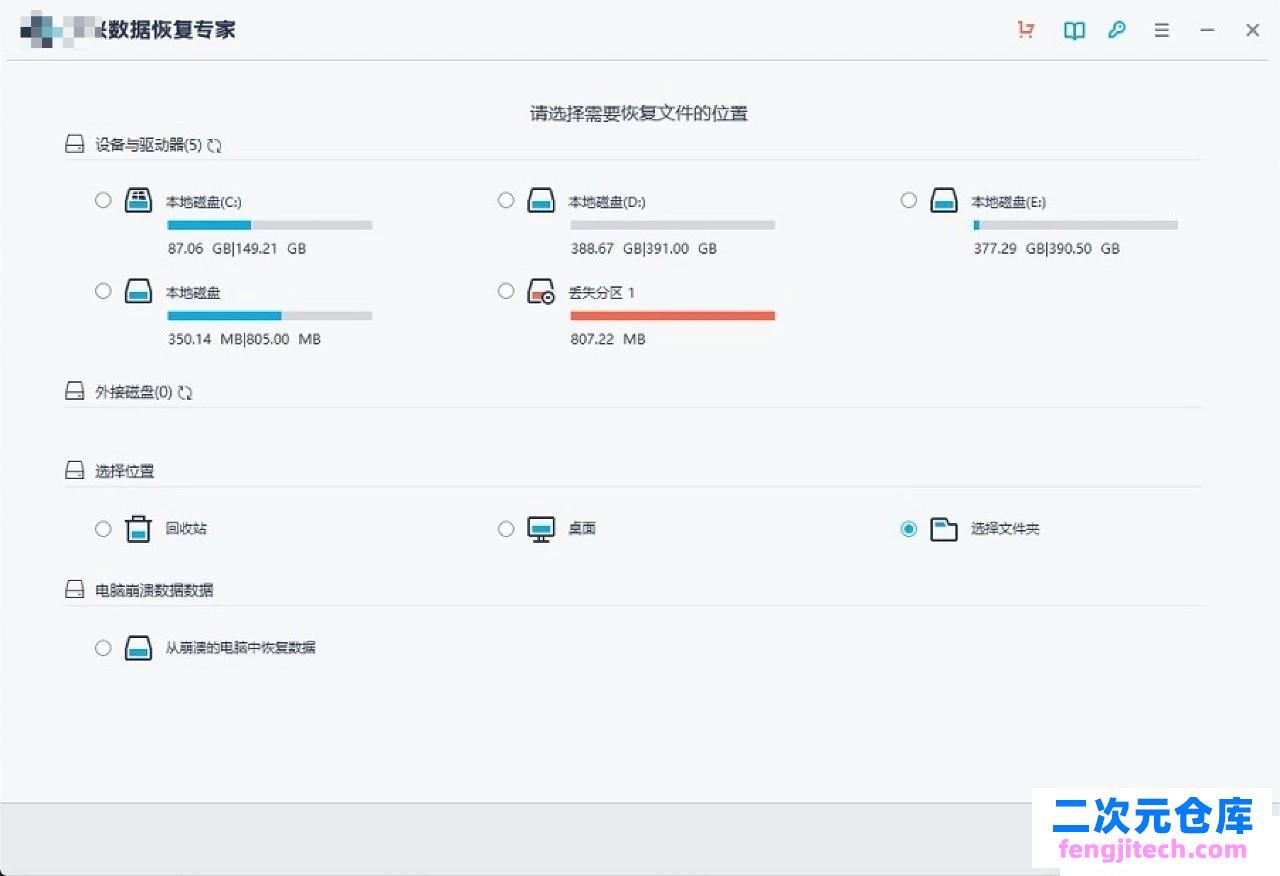Click the C: drive usage bar

pos(270,225)
